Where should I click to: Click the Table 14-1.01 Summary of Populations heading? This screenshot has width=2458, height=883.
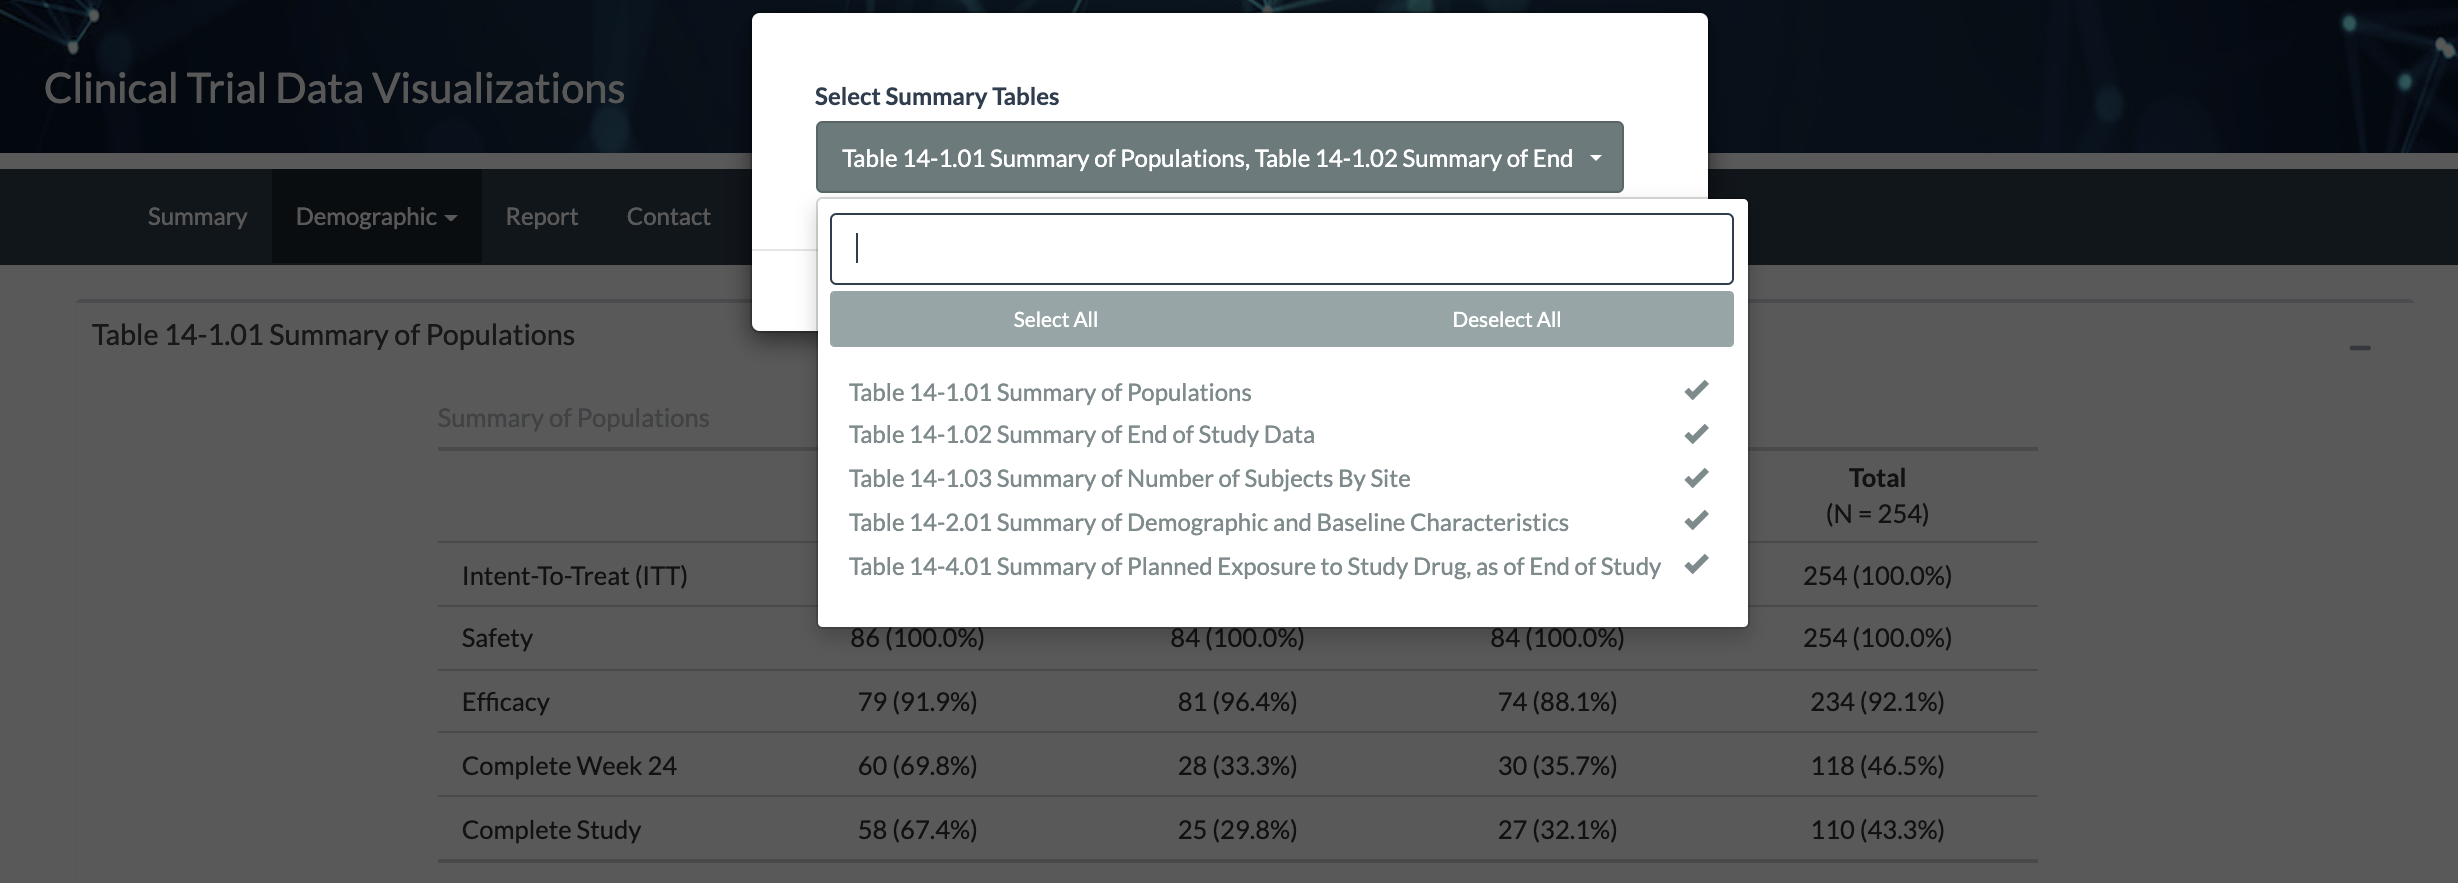point(333,335)
